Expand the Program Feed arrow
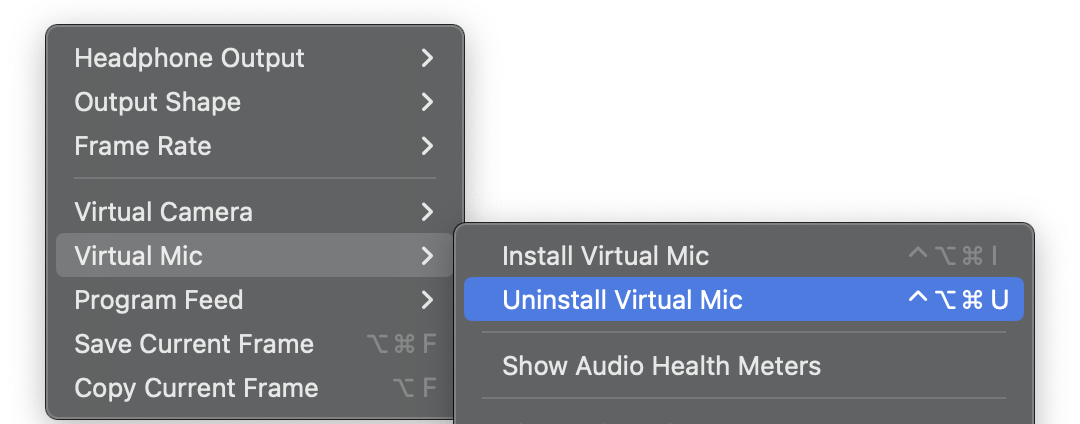 [428, 300]
